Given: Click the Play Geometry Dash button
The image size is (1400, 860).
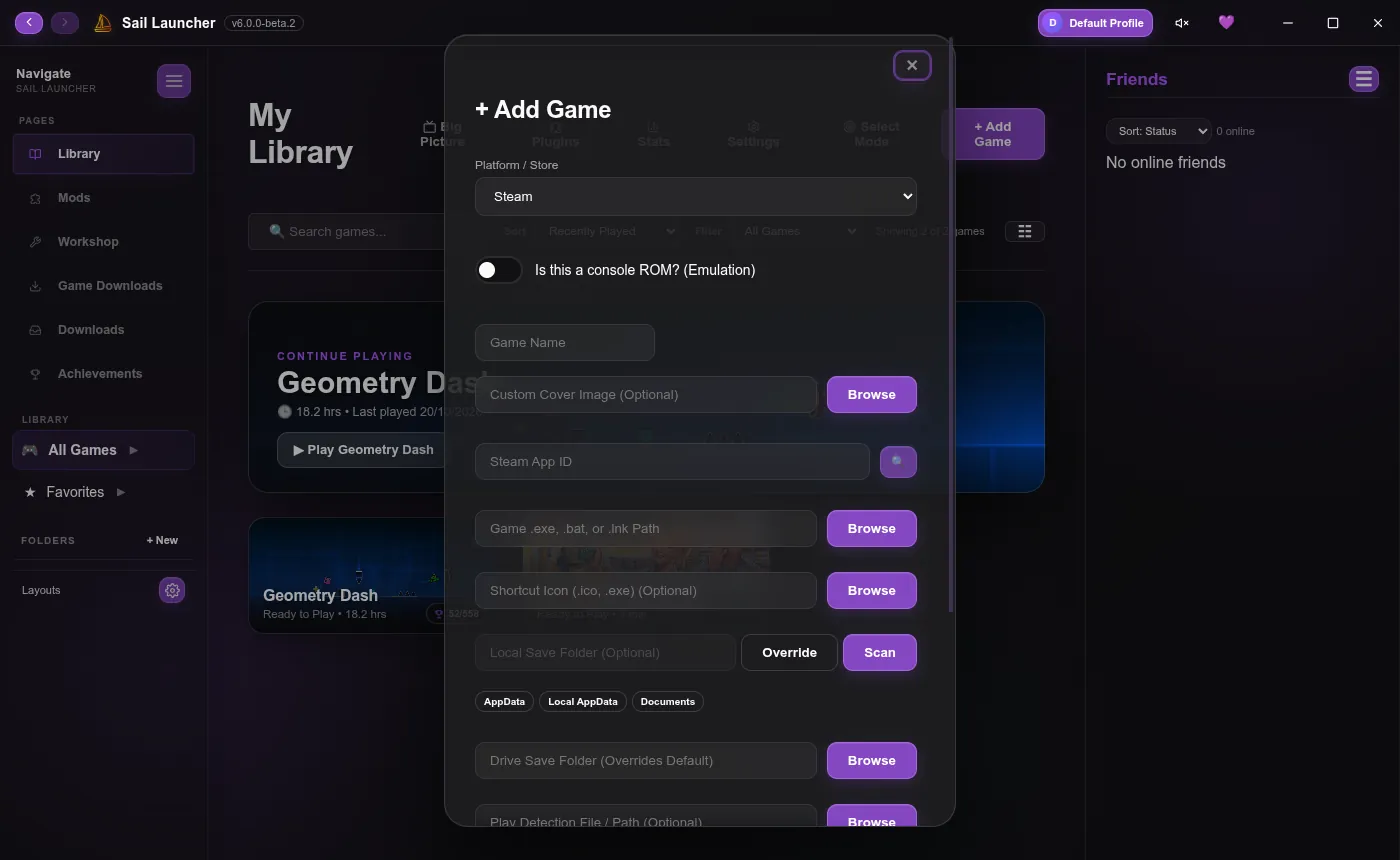Looking at the screenshot, I should click(x=363, y=450).
